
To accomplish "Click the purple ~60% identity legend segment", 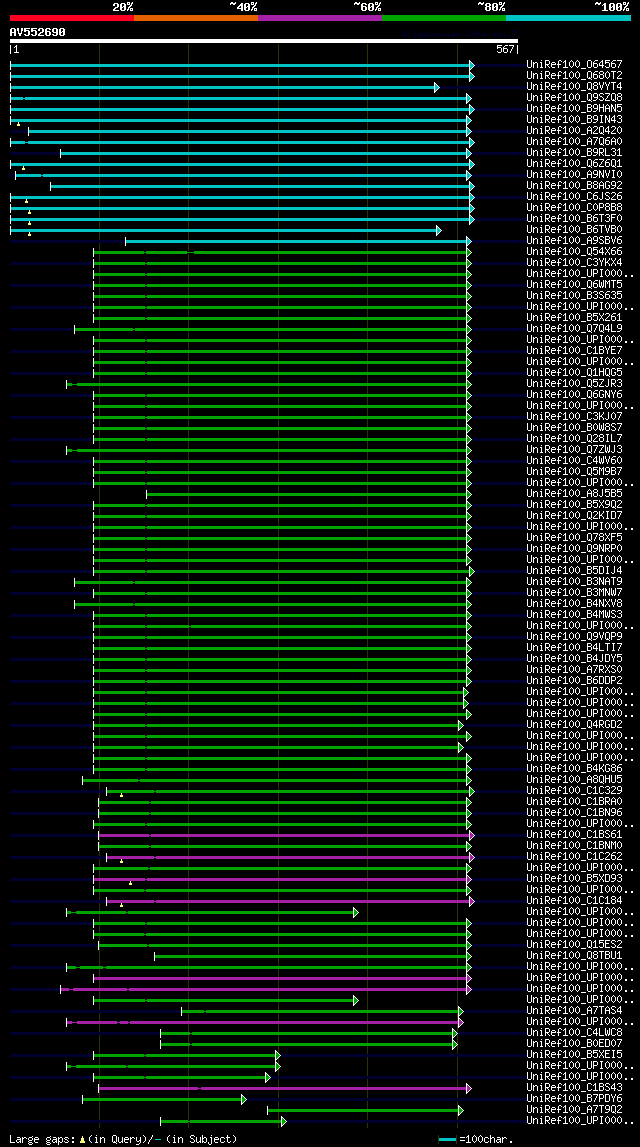I will tap(320, 18).
